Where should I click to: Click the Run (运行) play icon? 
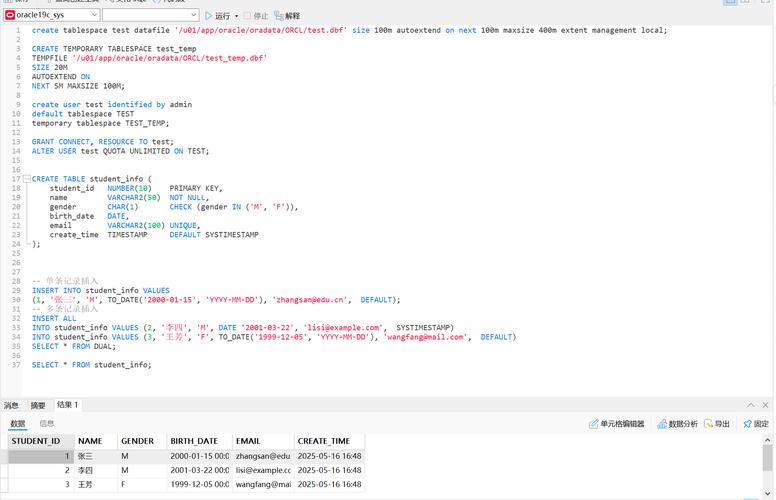click(209, 16)
